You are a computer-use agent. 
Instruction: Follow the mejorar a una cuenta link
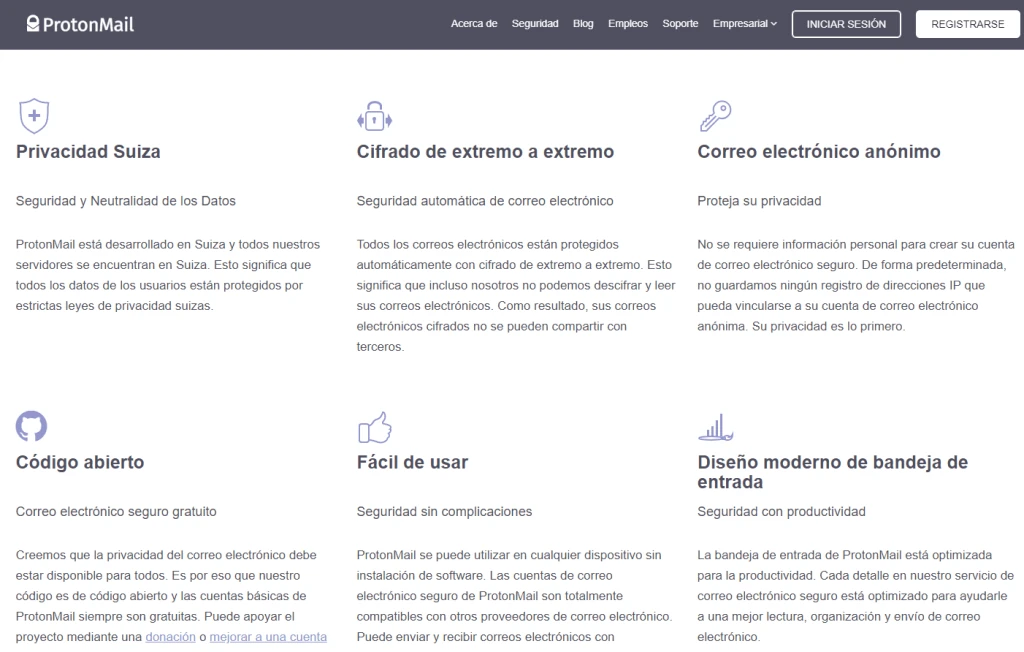click(x=268, y=637)
